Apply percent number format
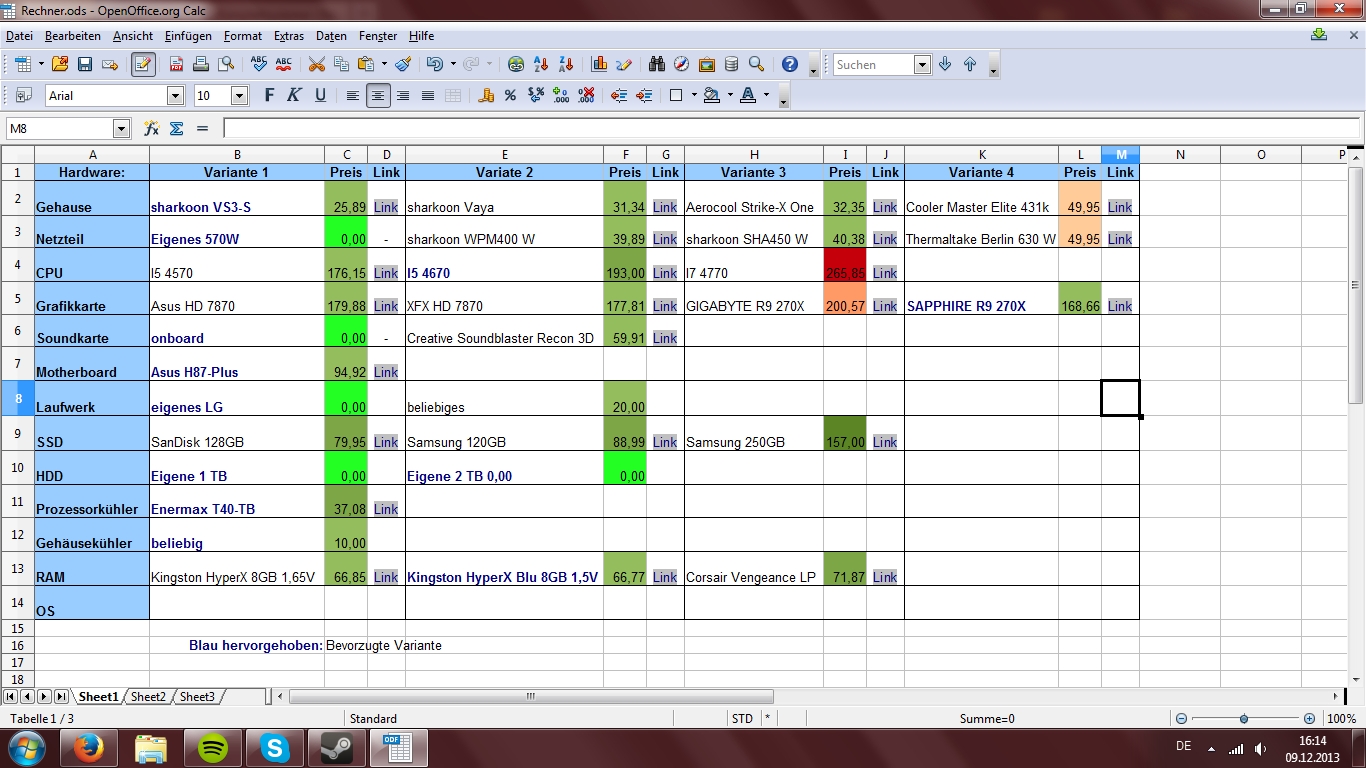Image resolution: width=1366 pixels, height=768 pixels. pyautogui.click(x=511, y=96)
